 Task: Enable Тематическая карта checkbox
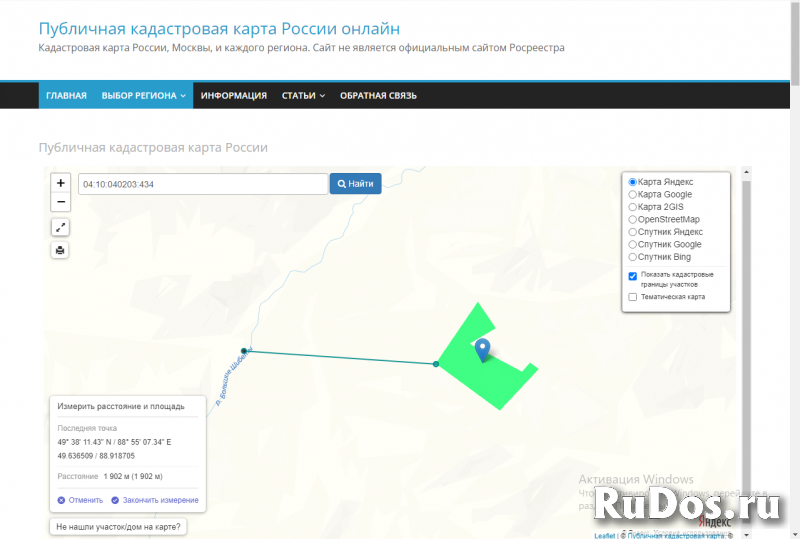pyautogui.click(x=633, y=297)
